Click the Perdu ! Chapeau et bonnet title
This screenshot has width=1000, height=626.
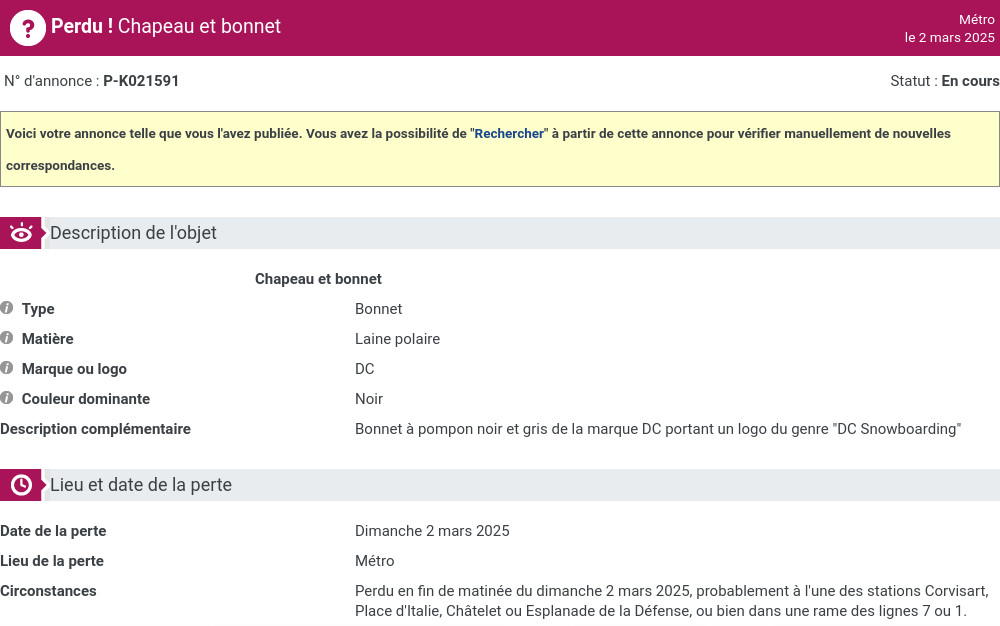click(x=166, y=26)
